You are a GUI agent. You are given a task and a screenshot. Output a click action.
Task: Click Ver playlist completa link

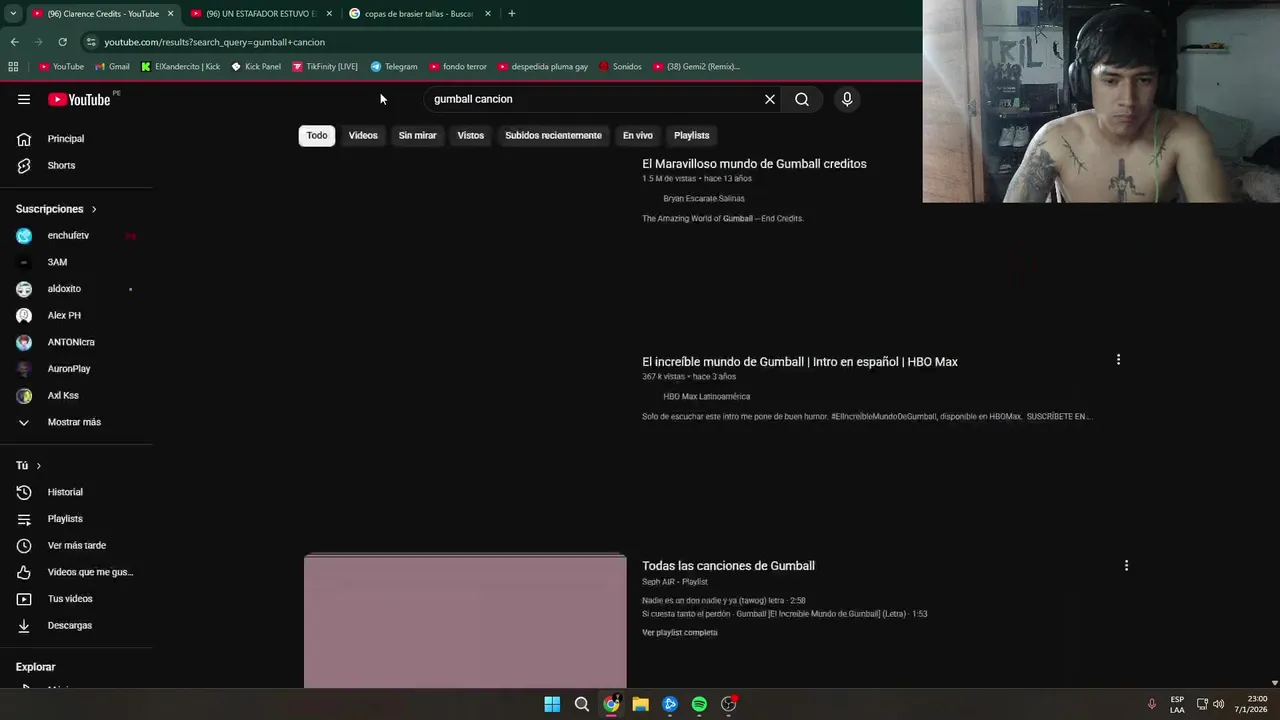pos(680,633)
